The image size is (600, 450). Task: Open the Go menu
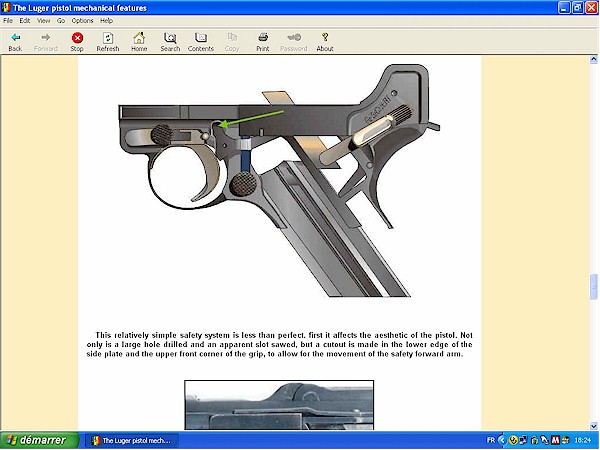(x=61, y=21)
